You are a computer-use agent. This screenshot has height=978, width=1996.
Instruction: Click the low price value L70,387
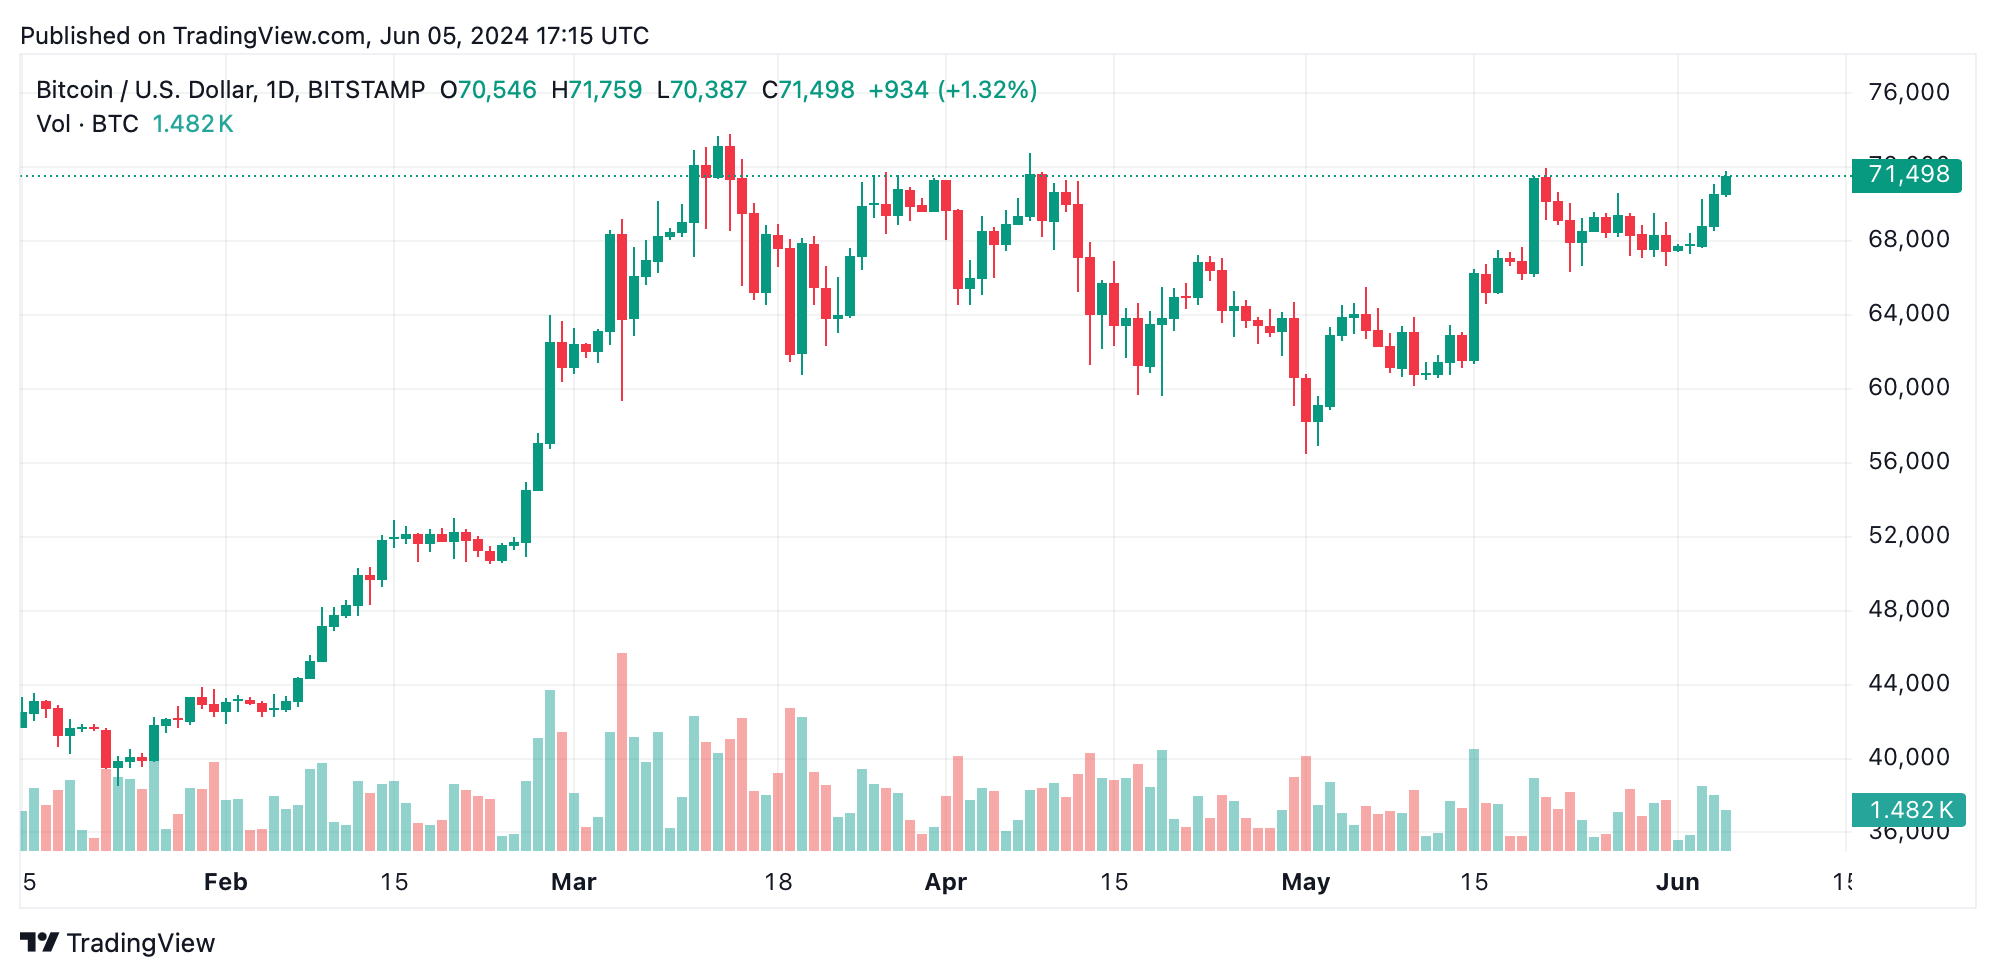702,90
